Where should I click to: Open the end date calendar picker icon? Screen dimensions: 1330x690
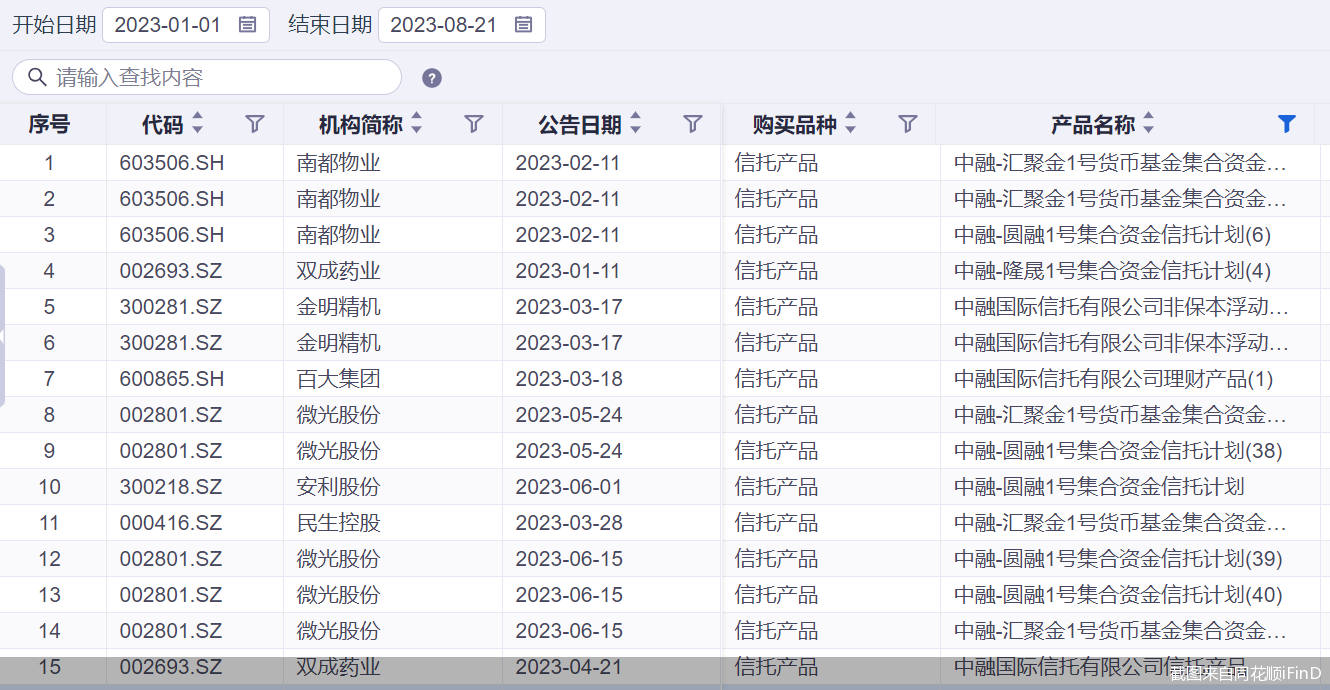[523, 25]
